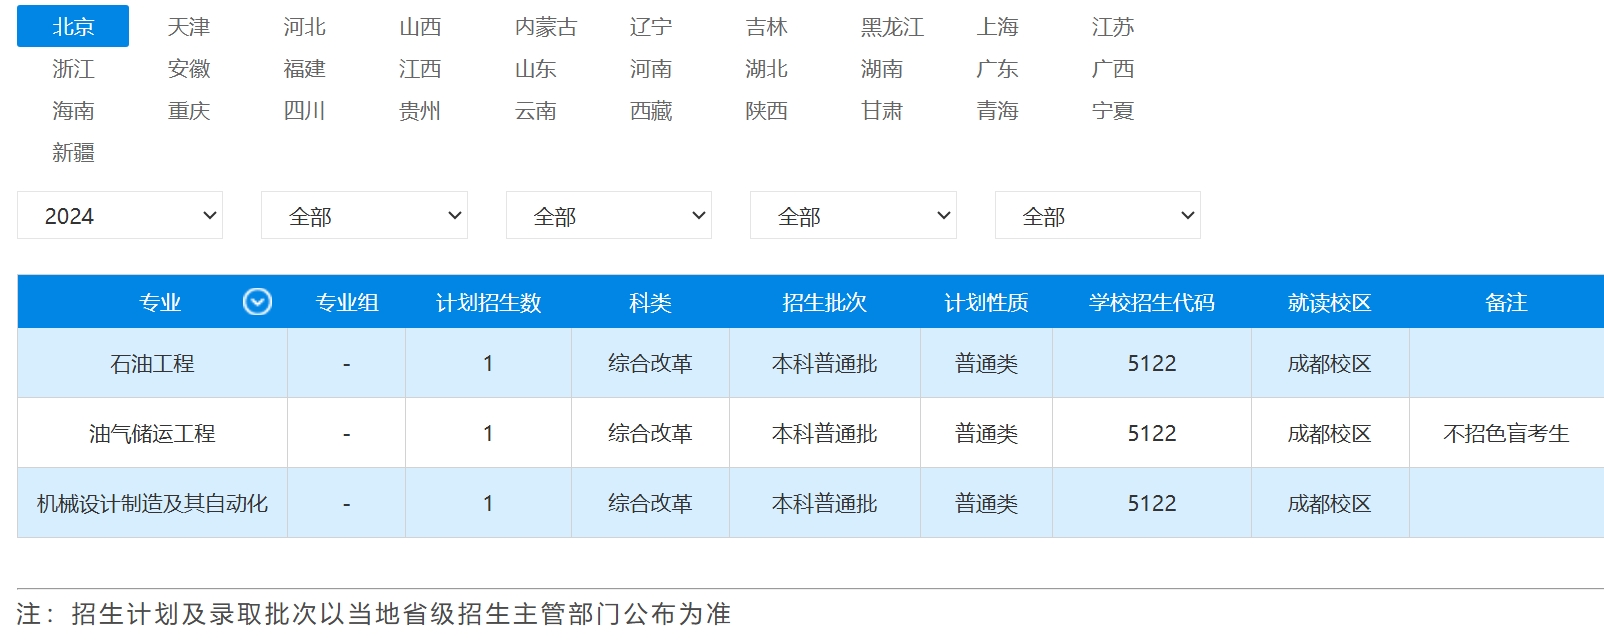This screenshot has width=1604, height=643.
Task: Choose 安徽 province
Action: (189, 68)
